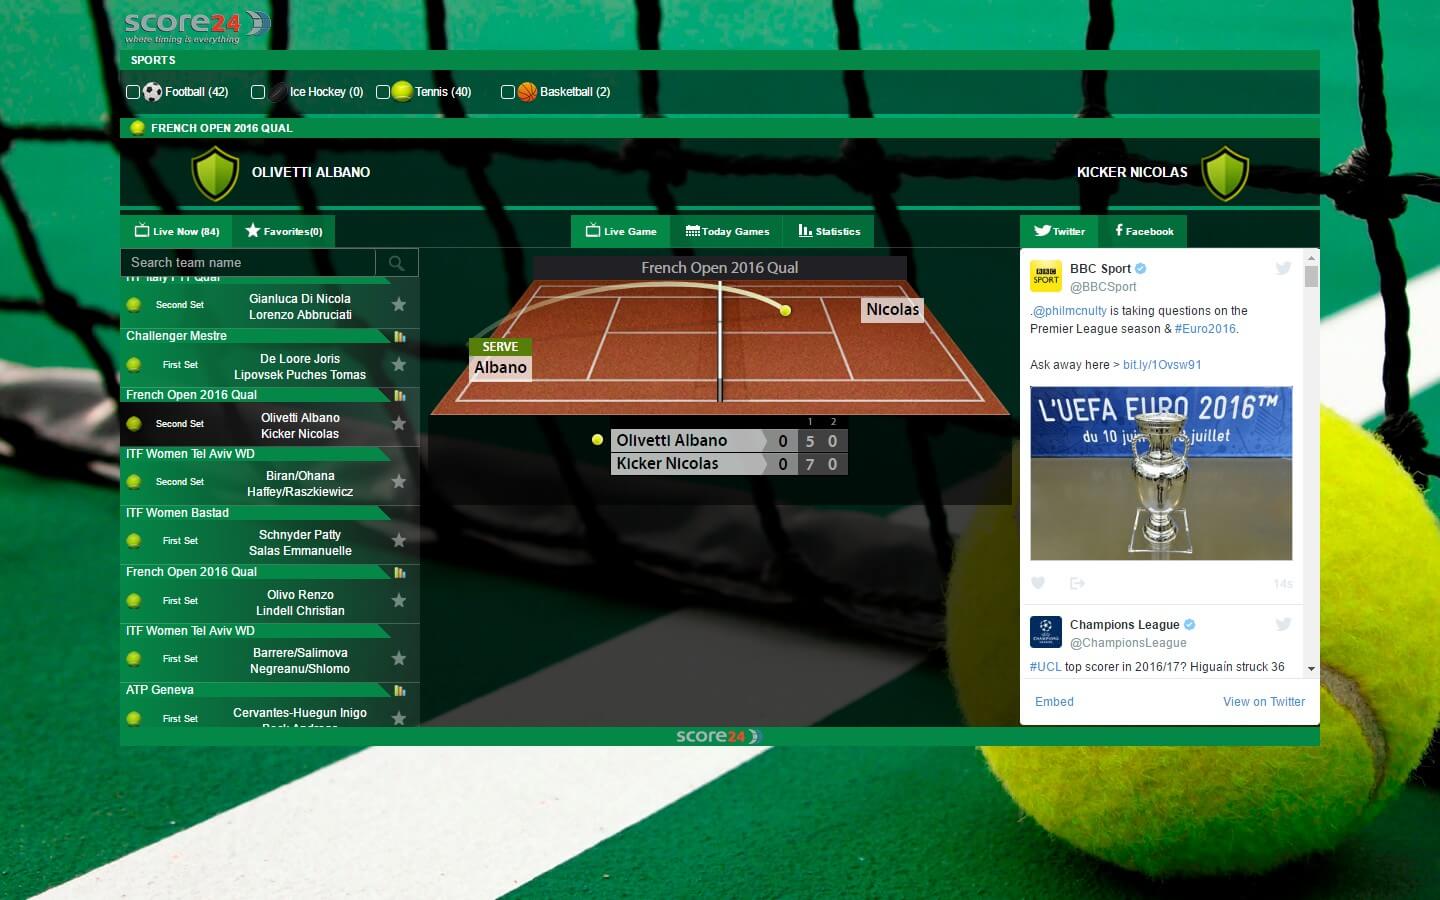Screen dimensions: 1440x900
Task: Click the Search team name field
Action: pyautogui.click(x=248, y=263)
